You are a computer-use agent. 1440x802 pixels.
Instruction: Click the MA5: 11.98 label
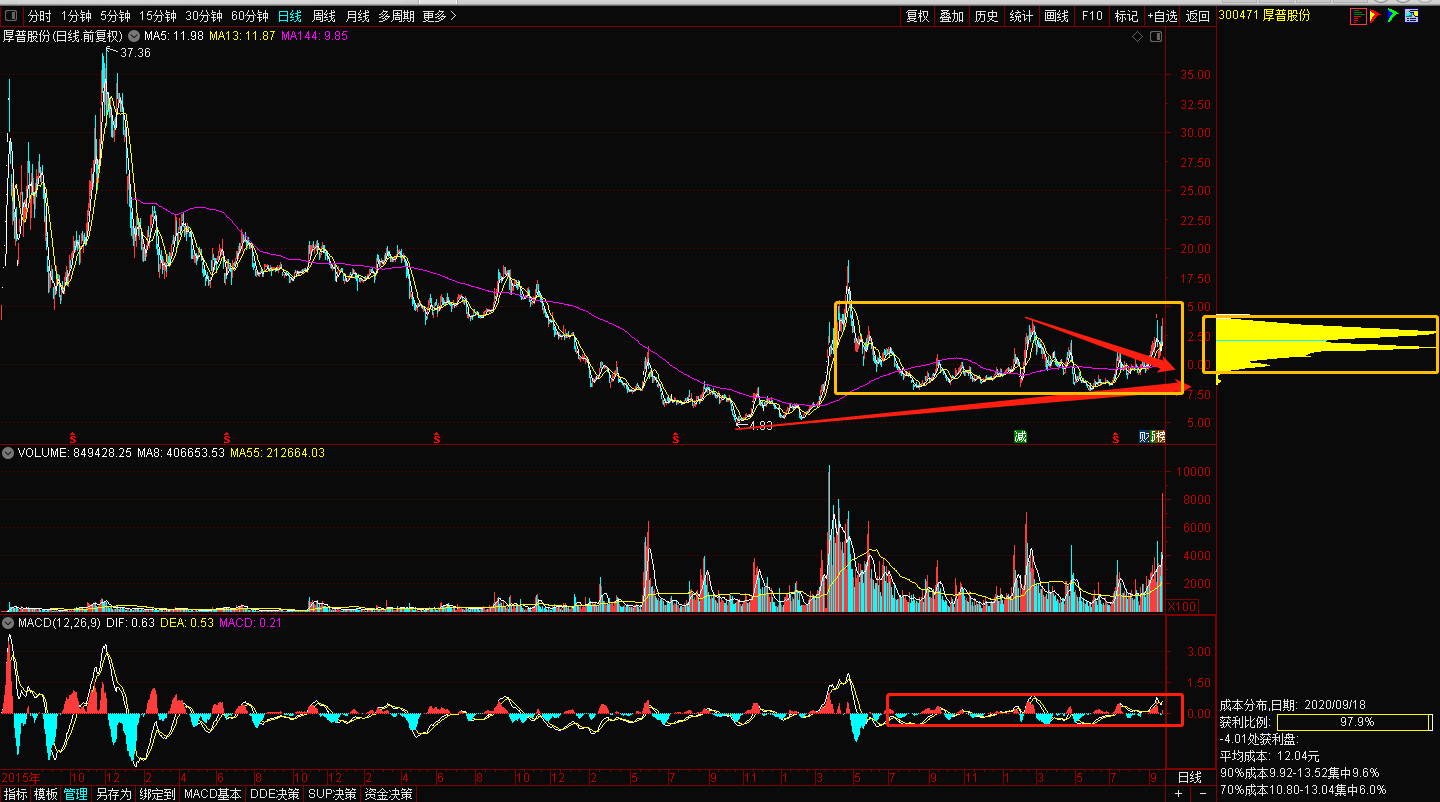click(x=174, y=36)
